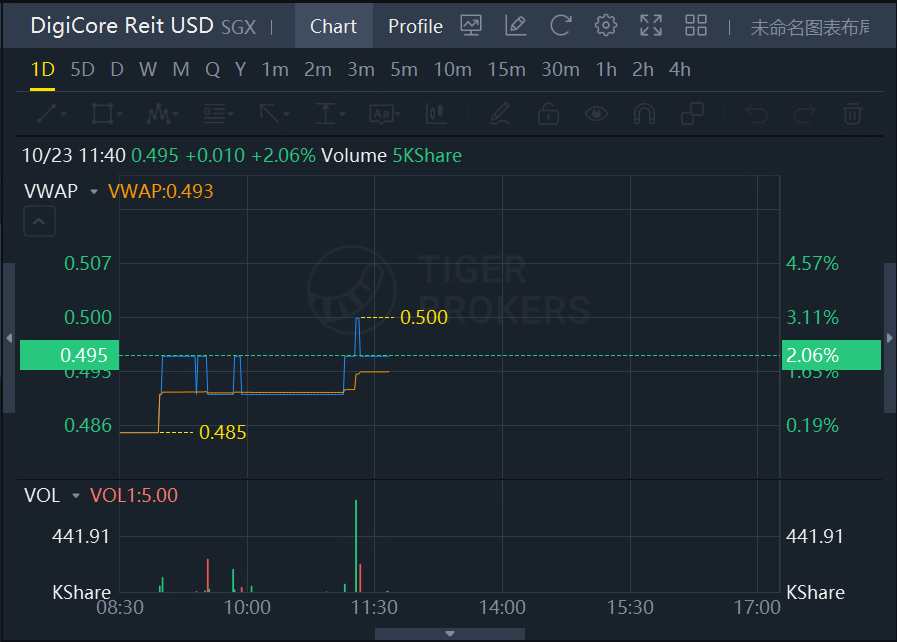Toggle the lock drawings icon
The width and height of the screenshot is (897, 642).
pos(548,114)
